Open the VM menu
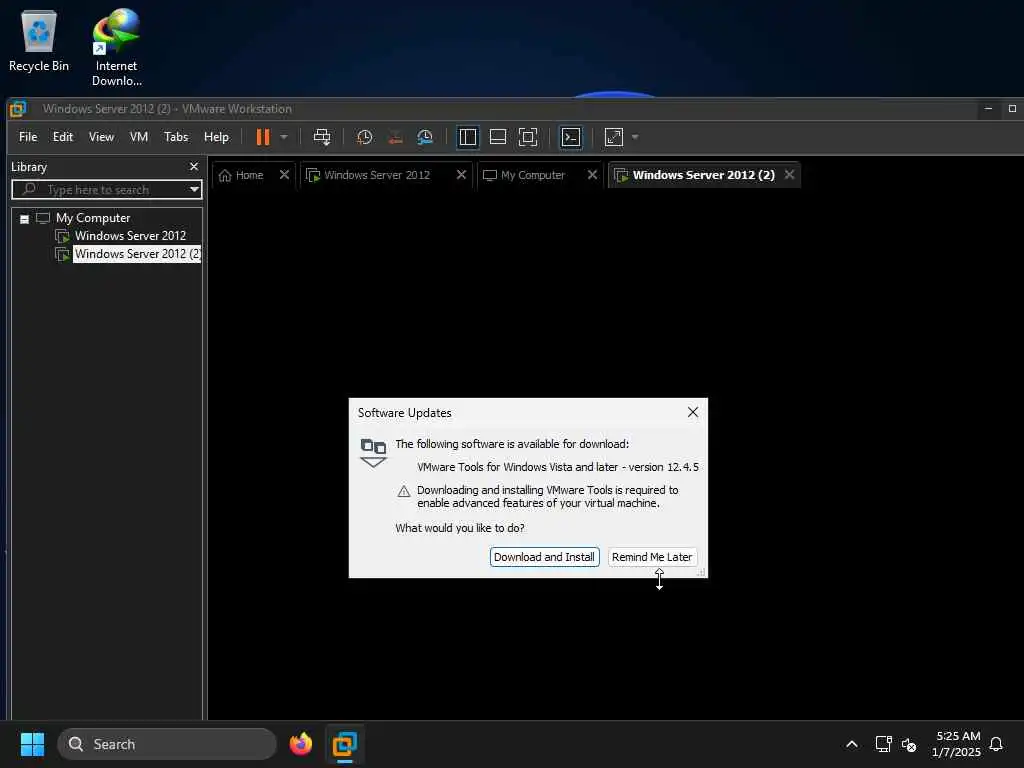The image size is (1024, 768). pos(138,137)
